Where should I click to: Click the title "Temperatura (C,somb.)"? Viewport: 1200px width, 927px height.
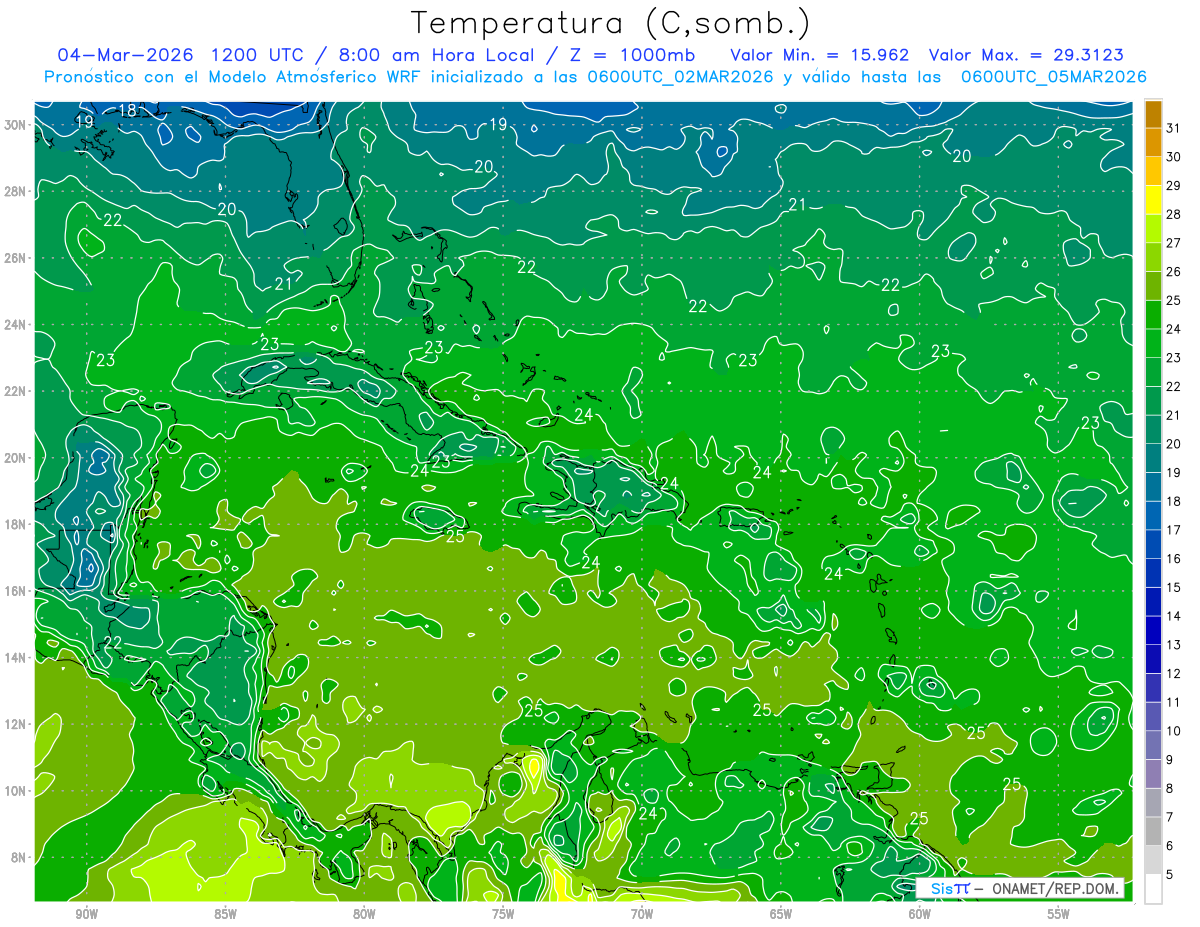tap(611, 23)
